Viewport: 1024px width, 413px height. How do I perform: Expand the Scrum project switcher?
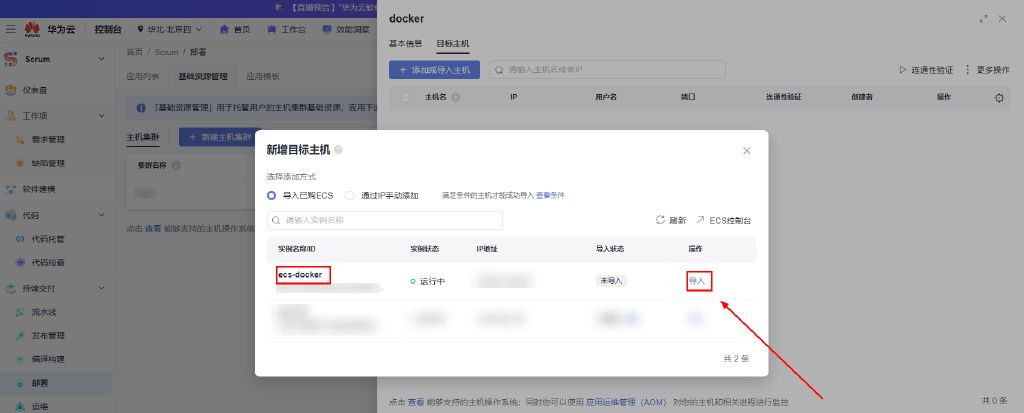pyautogui.click(x=101, y=59)
